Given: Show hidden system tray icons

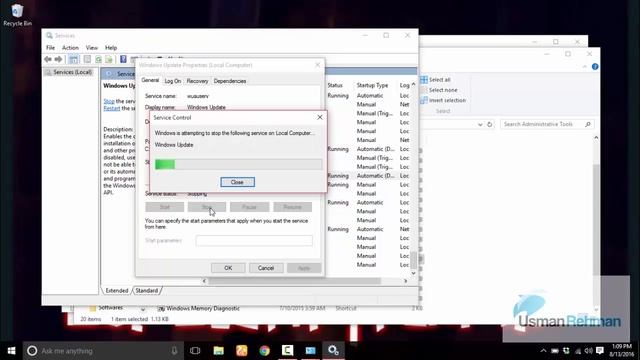Looking at the screenshot, I should click(x=543, y=351).
